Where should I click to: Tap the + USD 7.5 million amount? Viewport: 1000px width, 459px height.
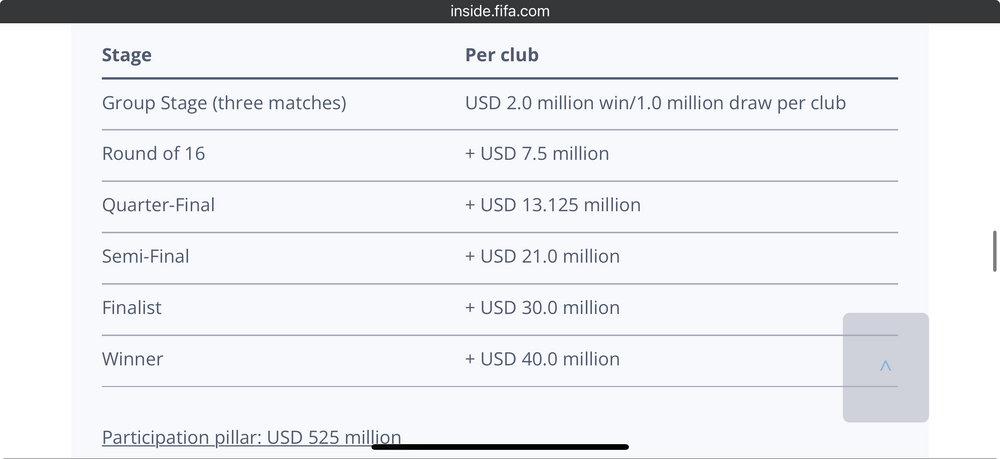pyautogui.click(x=537, y=154)
